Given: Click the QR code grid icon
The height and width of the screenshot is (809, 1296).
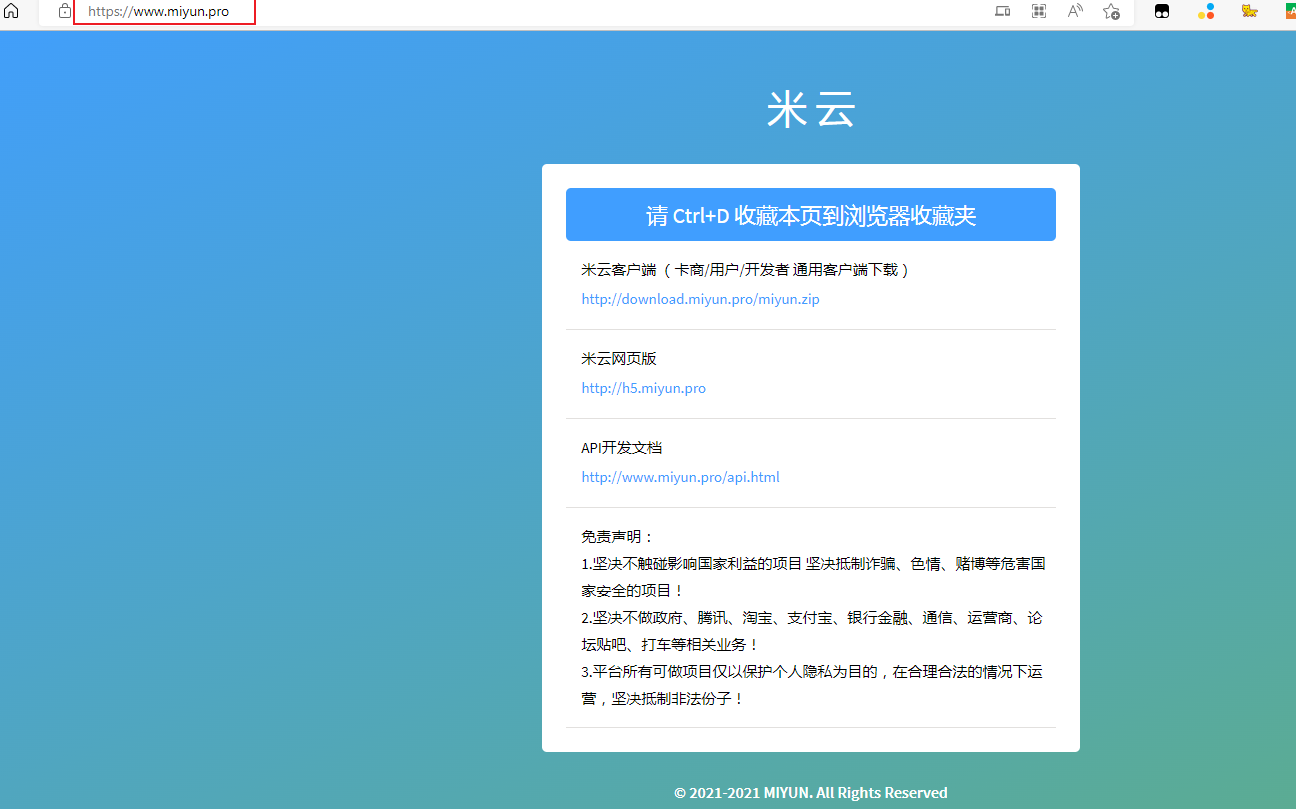Looking at the screenshot, I should 1039,11.
